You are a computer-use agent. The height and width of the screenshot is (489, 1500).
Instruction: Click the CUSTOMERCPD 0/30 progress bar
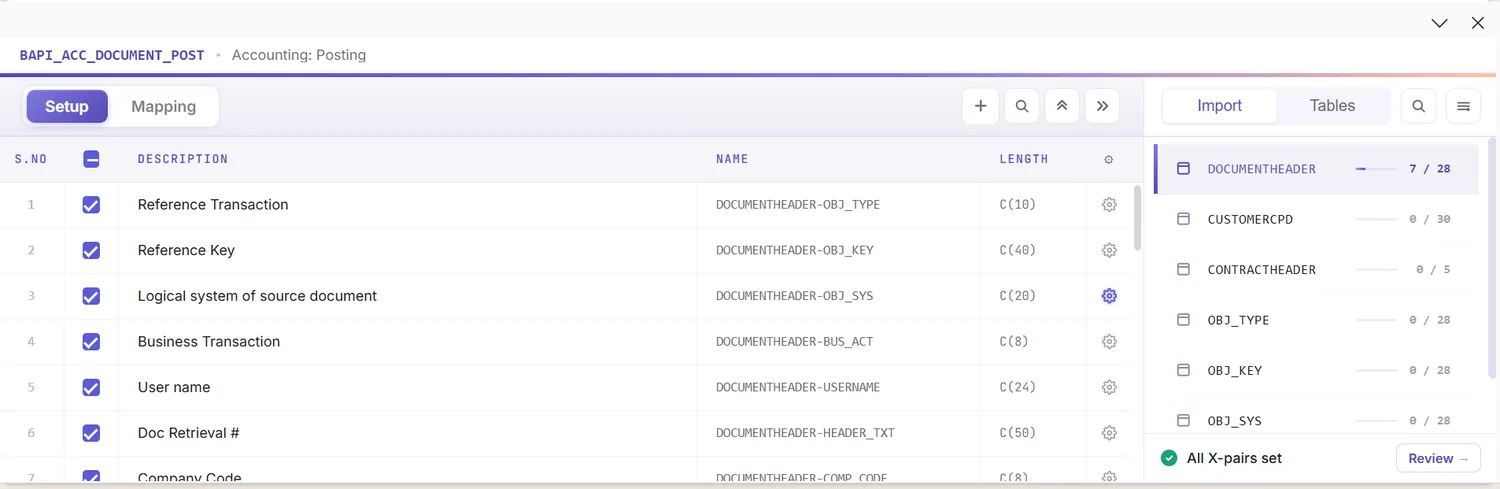pos(1376,219)
